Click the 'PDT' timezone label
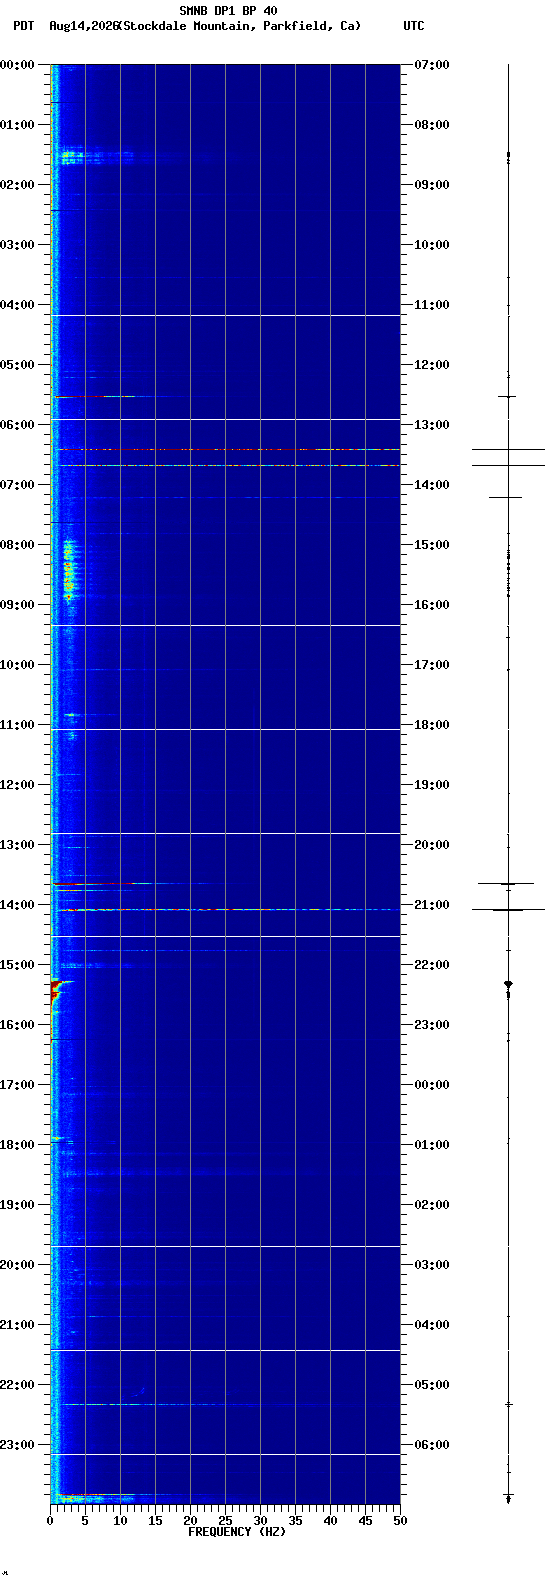 coord(23,26)
